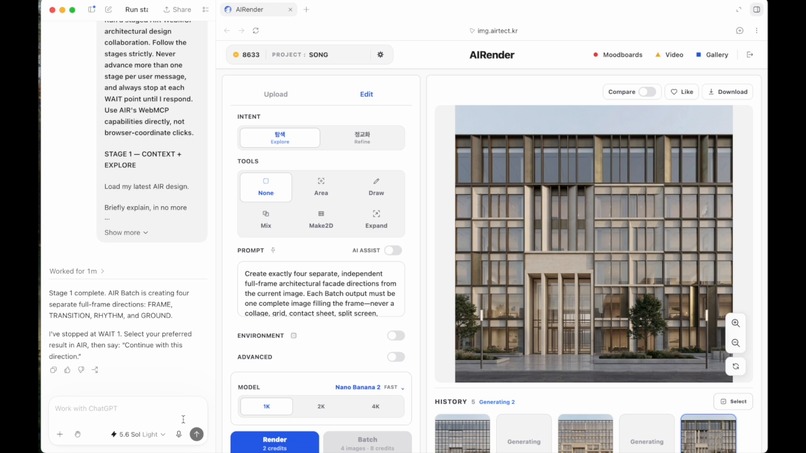This screenshot has width=806, height=453.
Task: Go back in the embedded browser
Action: pyautogui.click(x=227, y=31)
